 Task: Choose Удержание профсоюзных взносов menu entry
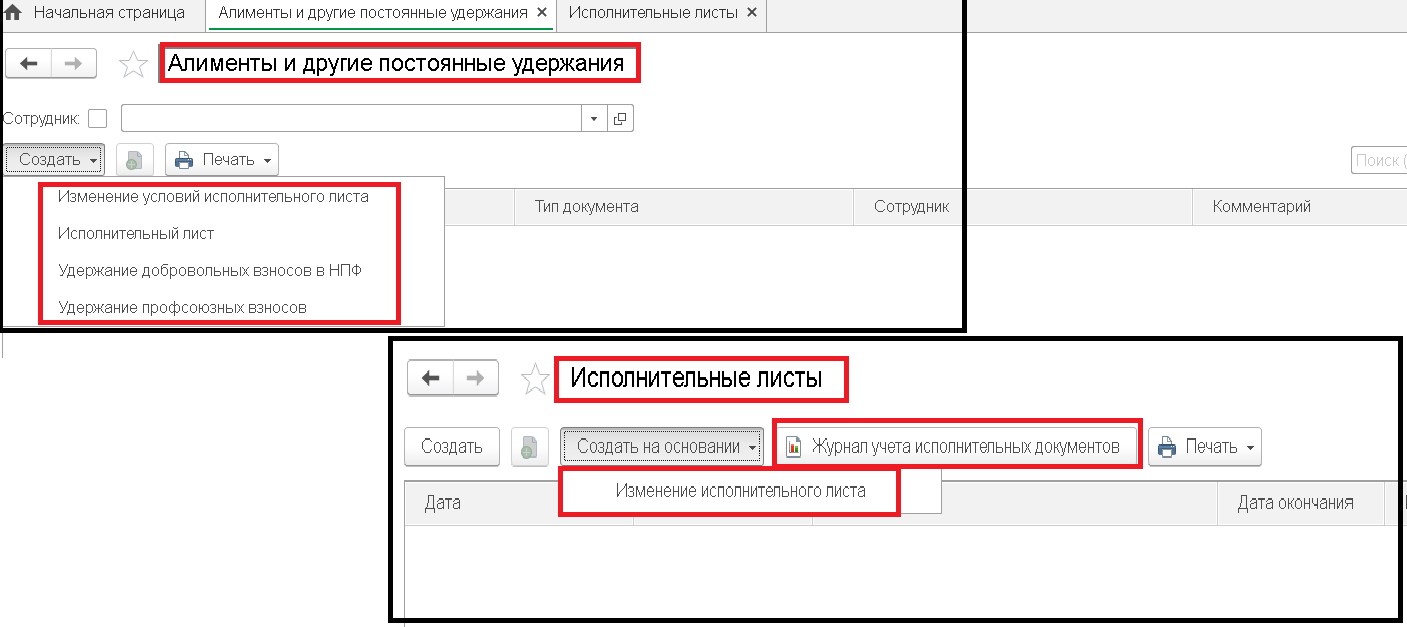[182, 307]
